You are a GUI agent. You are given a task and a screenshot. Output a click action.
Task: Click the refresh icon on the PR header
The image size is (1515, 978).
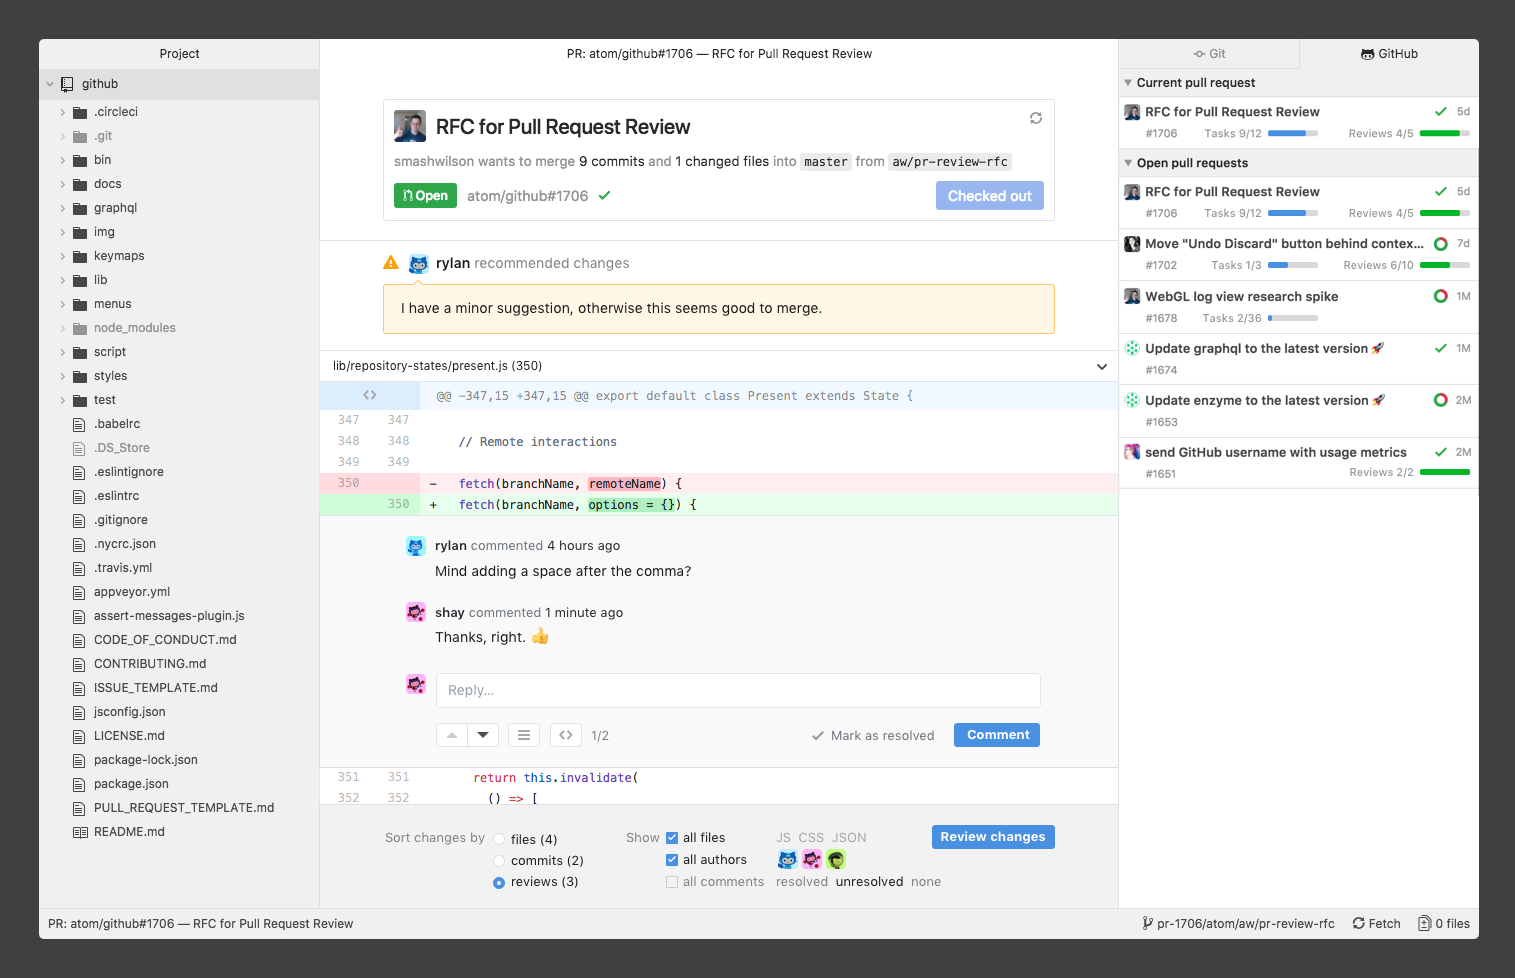pyautogui.click(x=1036, y=118)
